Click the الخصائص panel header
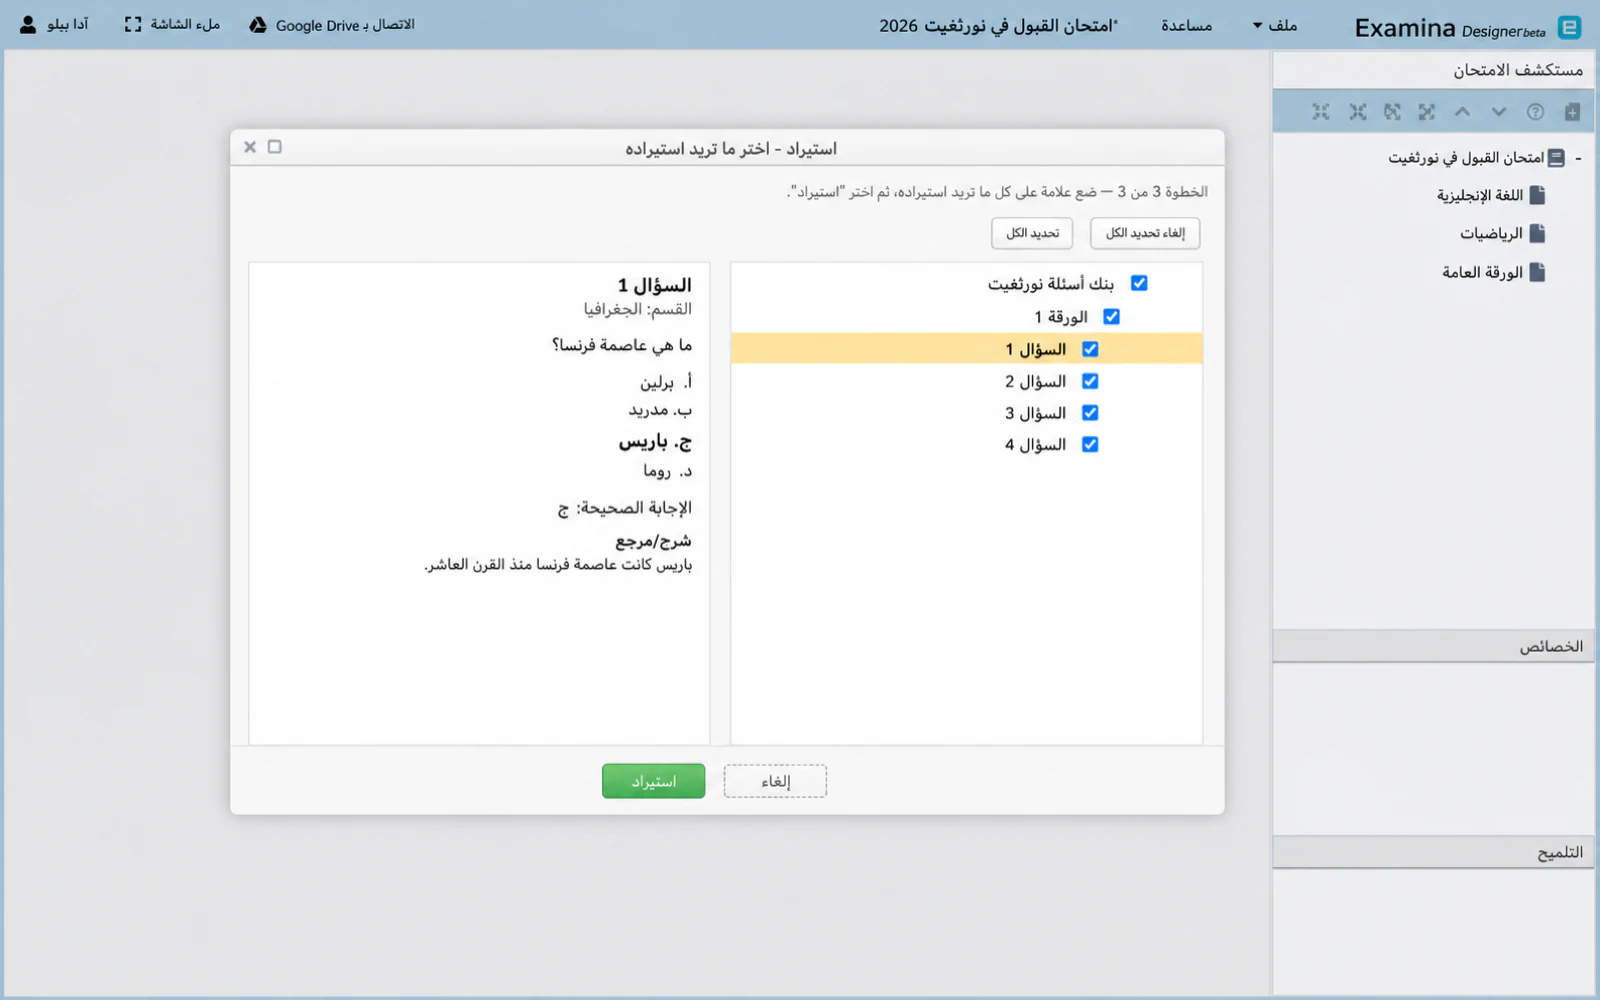Image resolution: width=1600 pixels, height=1000 pixels. coord(1433,646)
